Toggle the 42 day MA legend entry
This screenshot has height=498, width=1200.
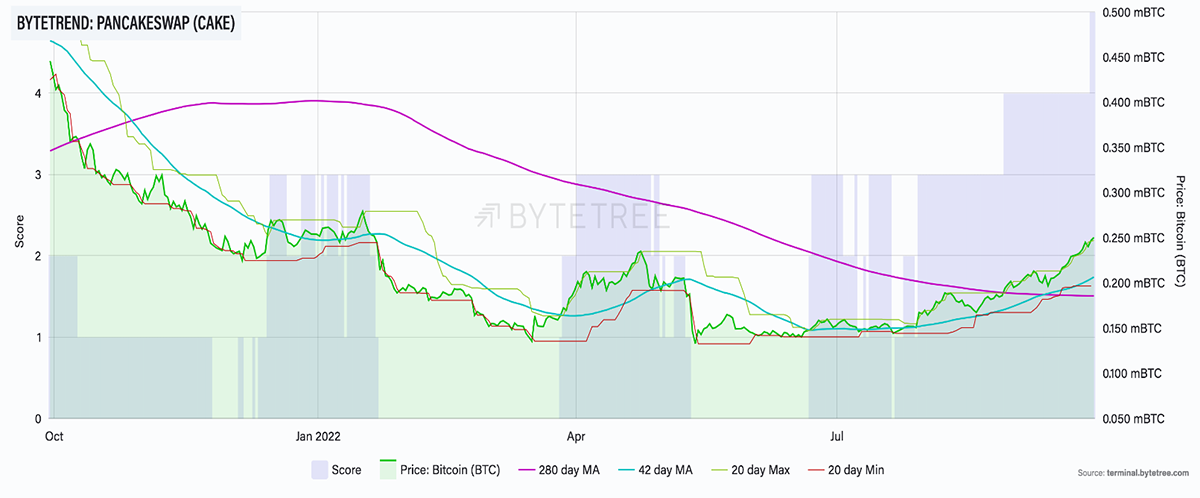(654, 469)
